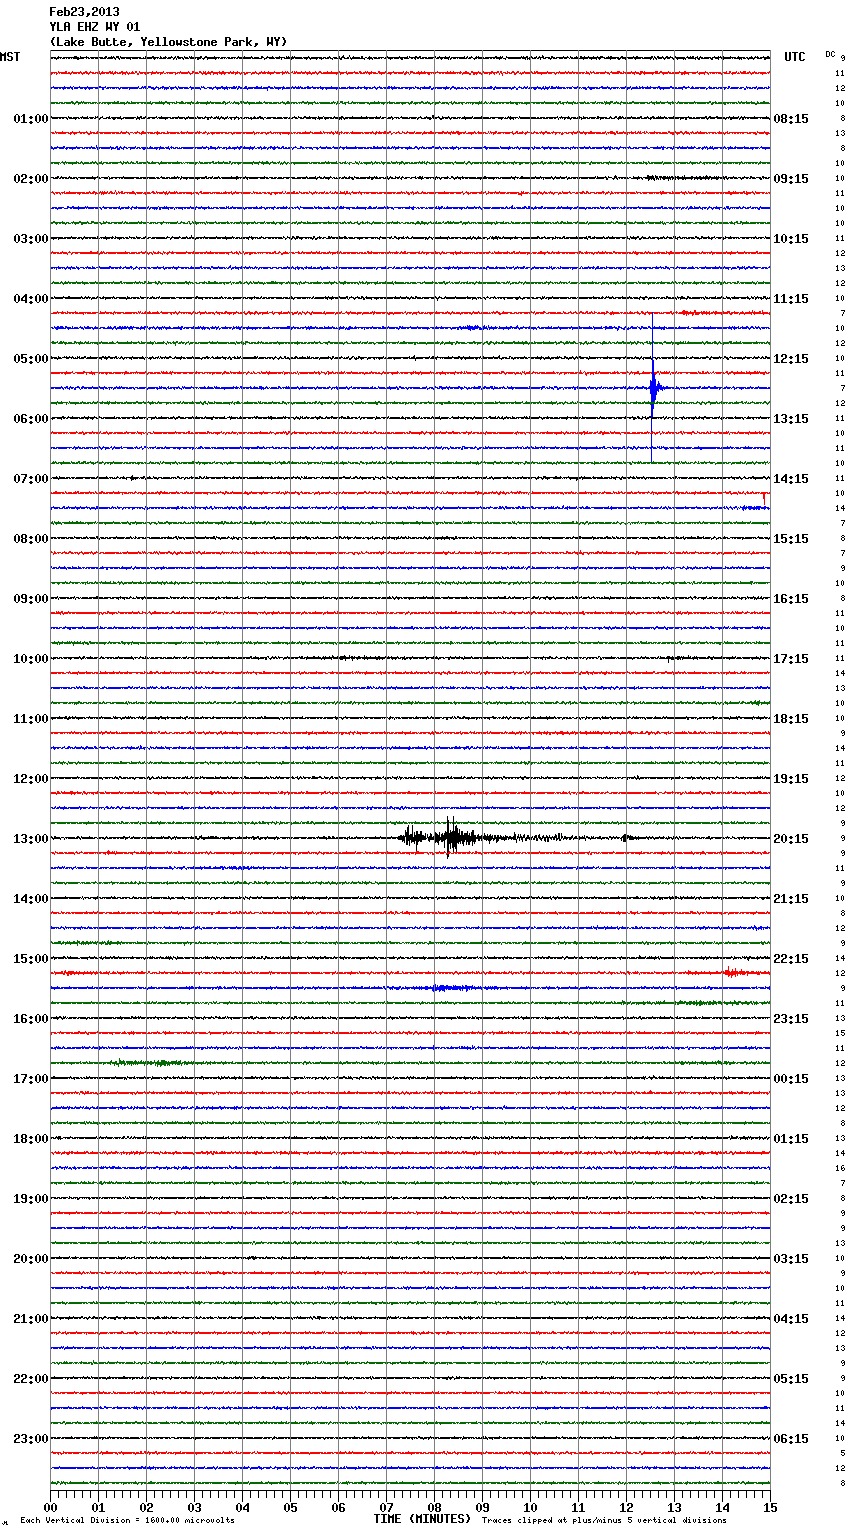
Task: Select the 07:00 MST time label
Action: coord(31,479)
